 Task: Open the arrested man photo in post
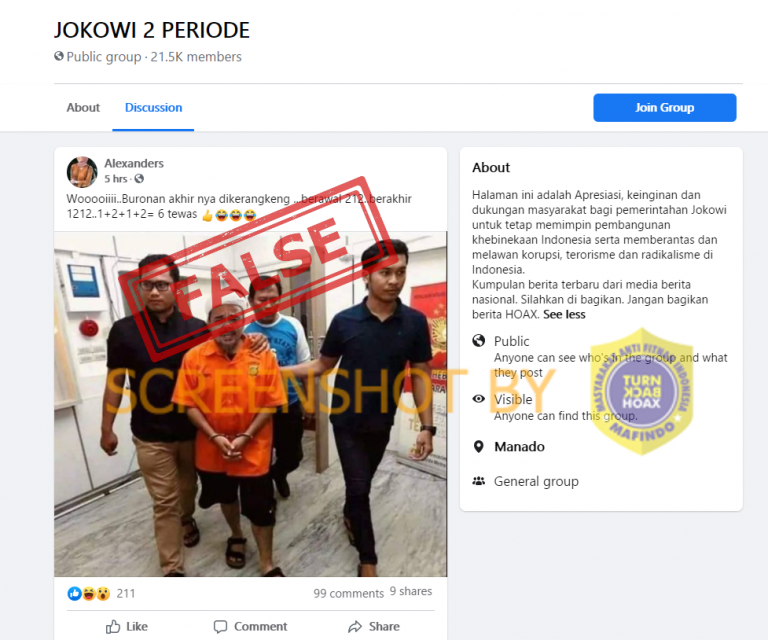point(250,404)
